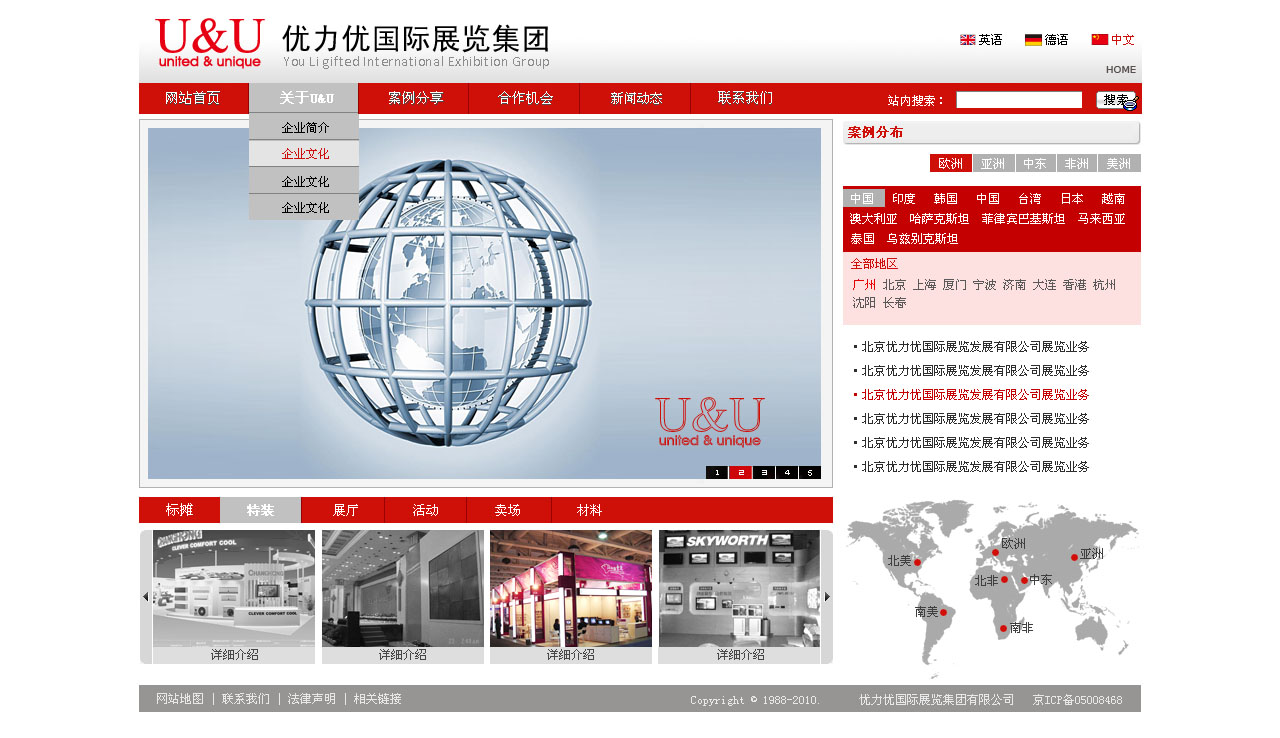The image size is (1280, 738).
Task: Open Skyworth booth thumbnail
Action: (x=739, y=588)
